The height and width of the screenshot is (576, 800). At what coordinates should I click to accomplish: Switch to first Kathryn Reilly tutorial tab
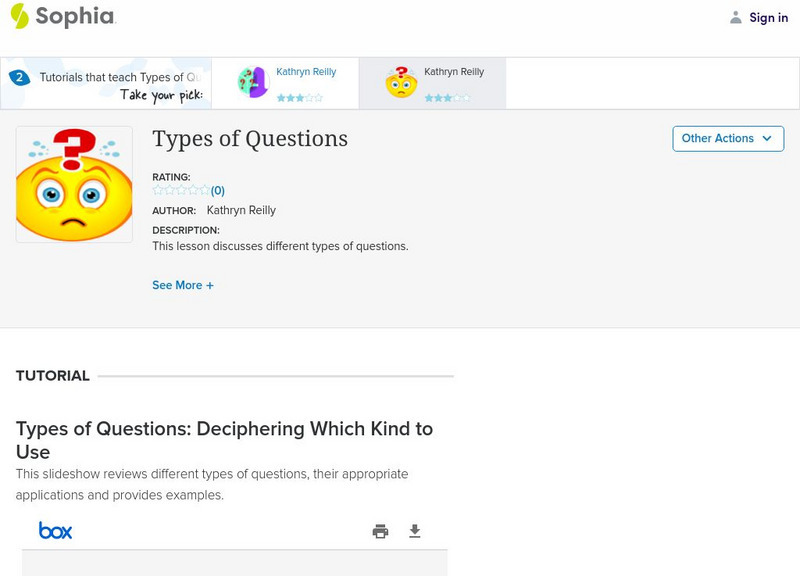[306, 72]
